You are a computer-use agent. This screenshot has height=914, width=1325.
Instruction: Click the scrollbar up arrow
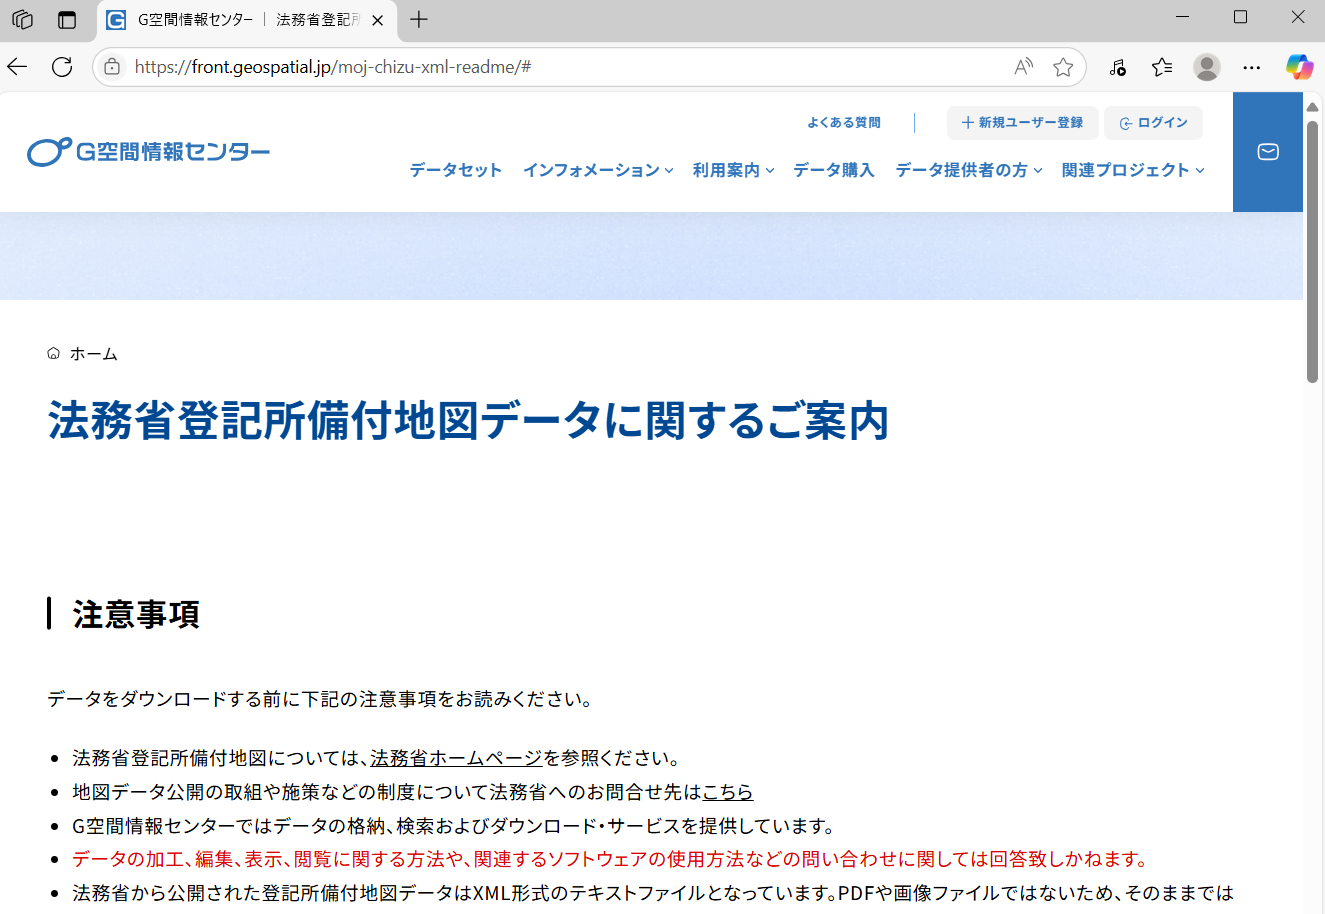click(1312, 106)
